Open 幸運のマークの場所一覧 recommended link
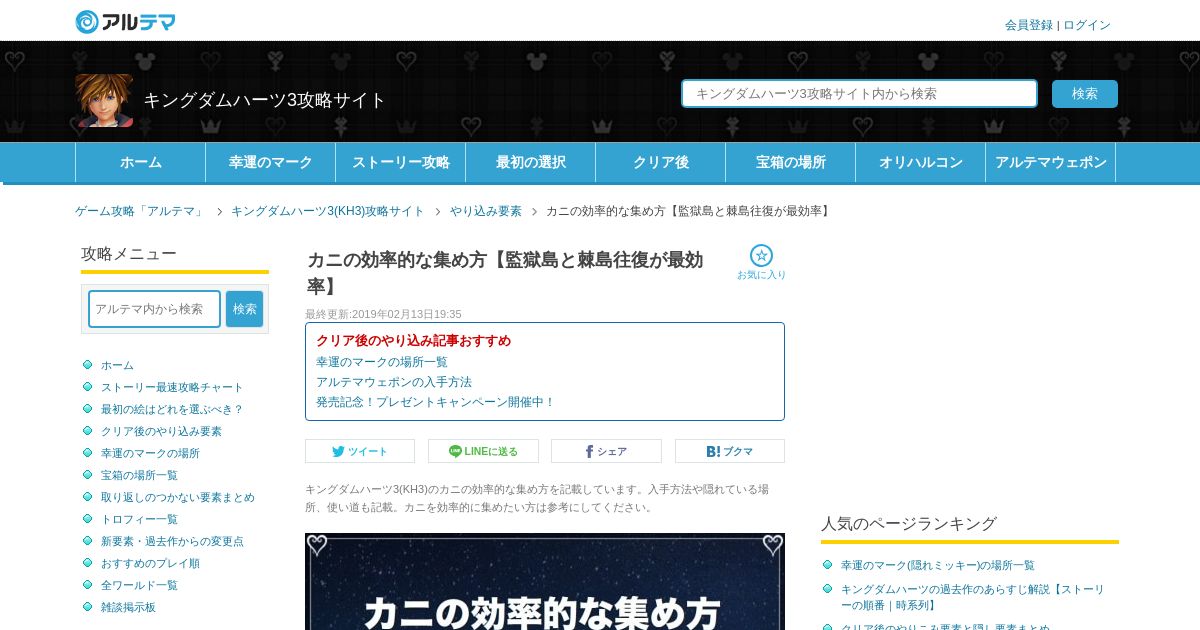This screenshot has width=1200, height=630. tap(382, 362)
